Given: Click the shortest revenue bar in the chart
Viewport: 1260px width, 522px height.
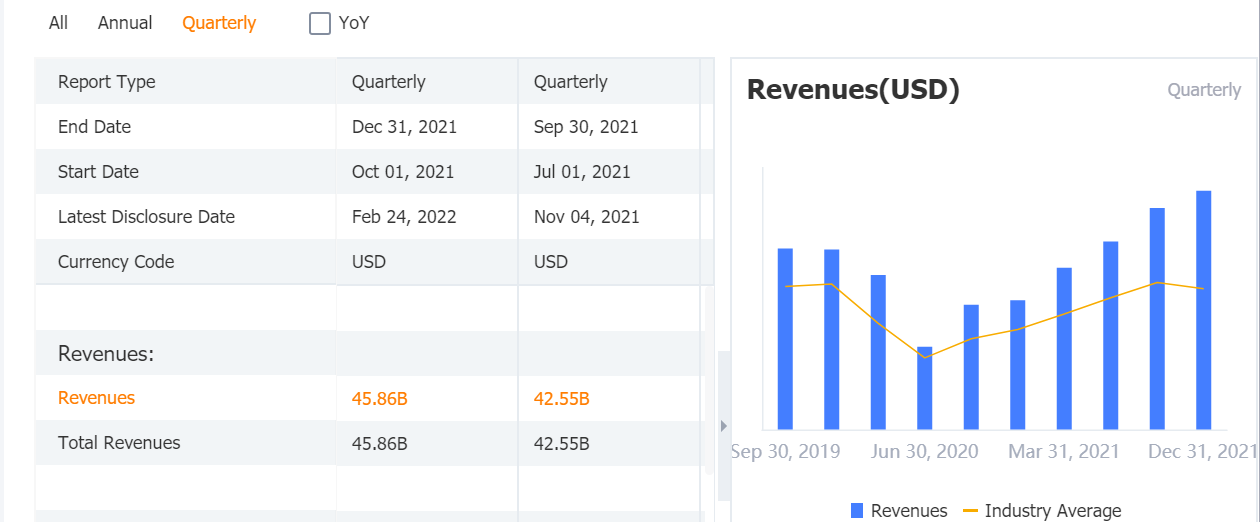Looking at the screenshot, I should tap(924, 388).
